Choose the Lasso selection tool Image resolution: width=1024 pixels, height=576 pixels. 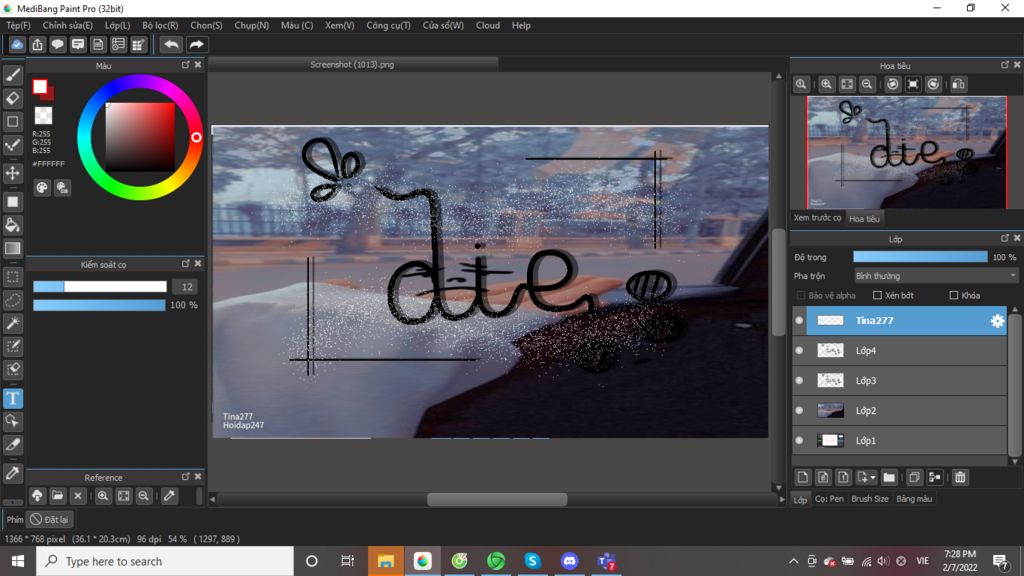pos(13,300)
